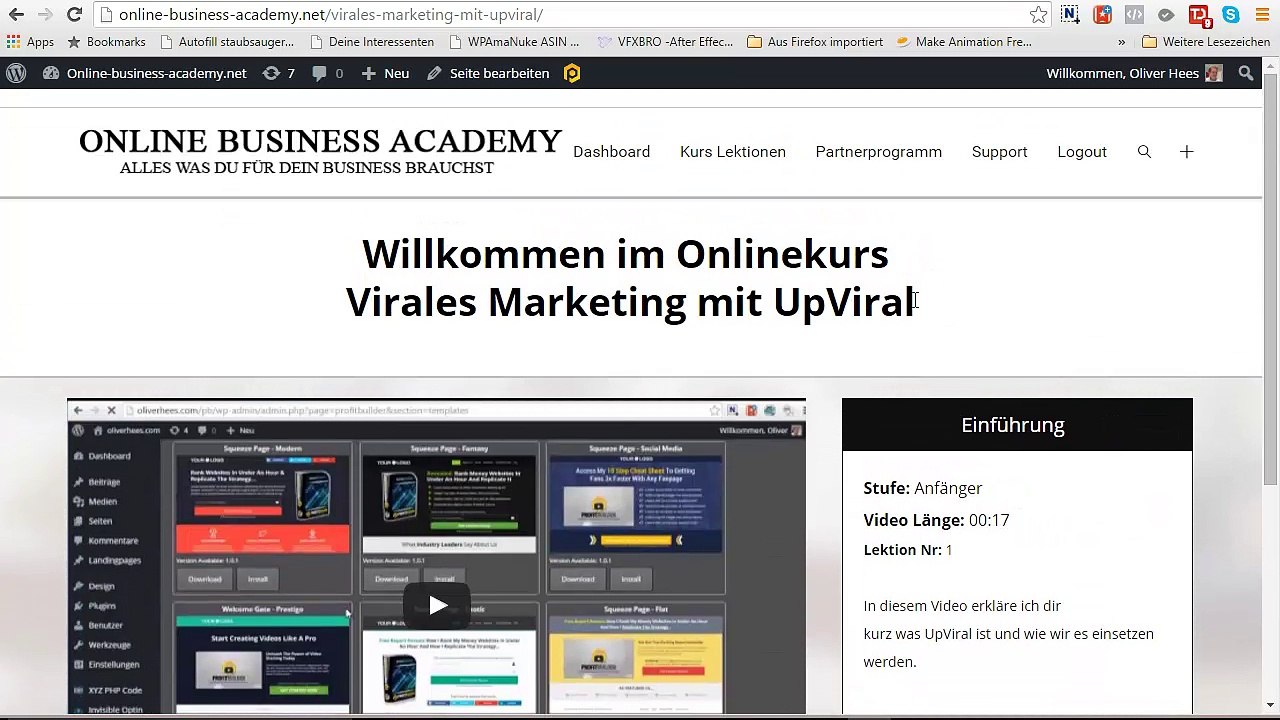Open Online-business-academy.net site menu in admin bar
Viewport: 1280px width, 720px height.
(x=144, y=73)
